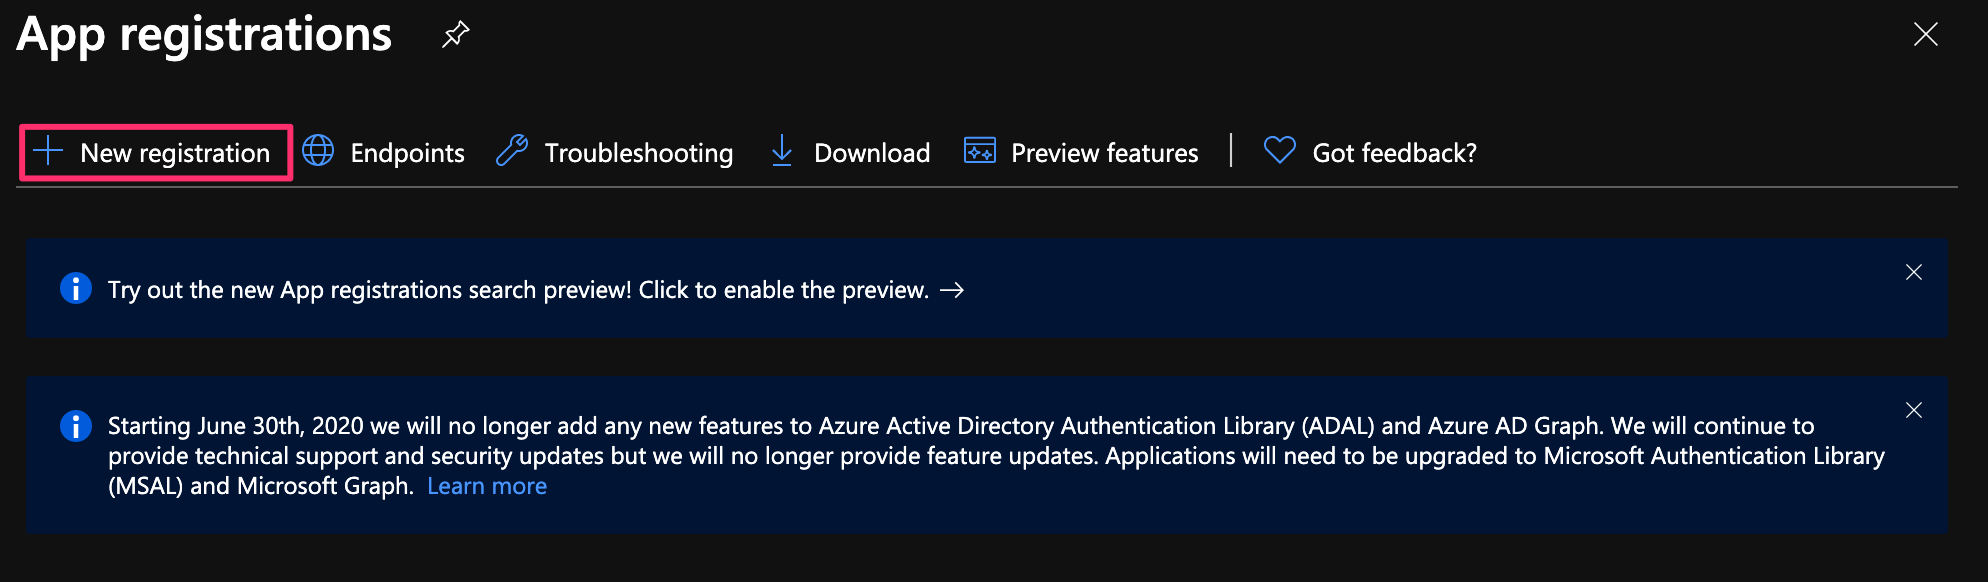Open Preview features settings
Image resolution: width=1988 pixels, height=582 pixels.
pyautogui.click(x=1104, y=152)
